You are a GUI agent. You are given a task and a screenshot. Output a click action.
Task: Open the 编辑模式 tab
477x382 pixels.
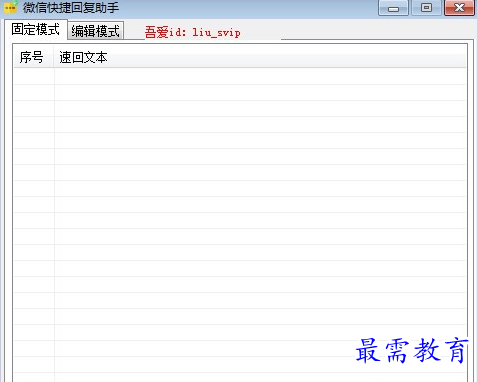(96, 31)
